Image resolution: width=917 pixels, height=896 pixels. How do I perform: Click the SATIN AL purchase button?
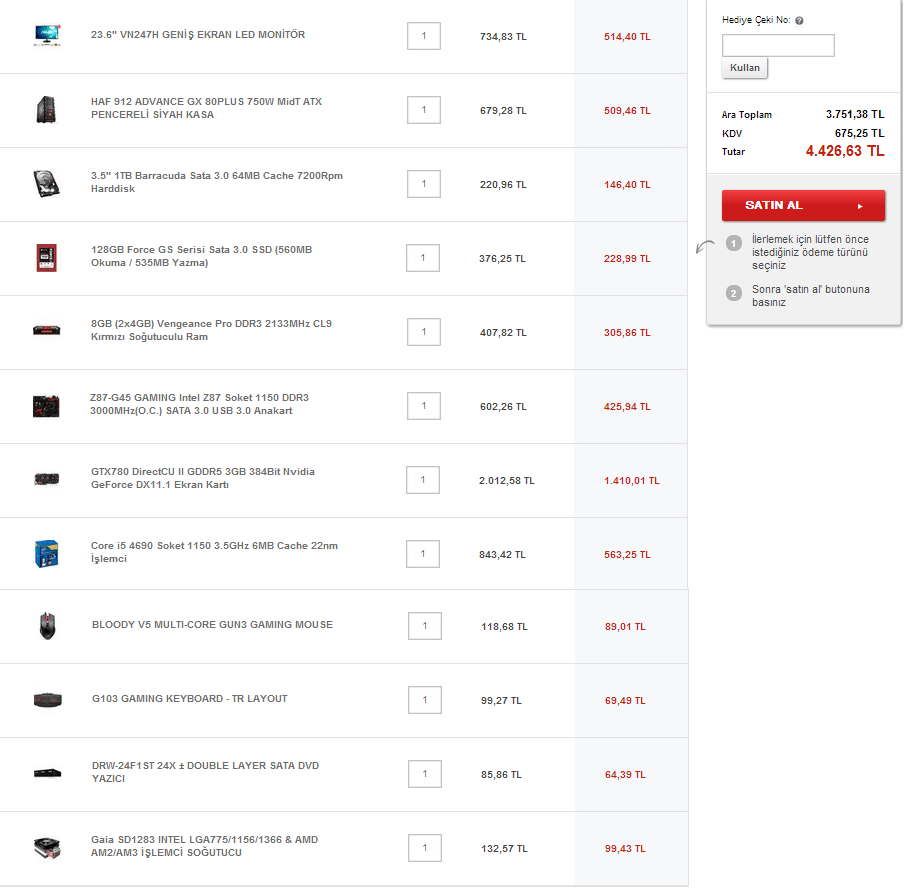803,205
